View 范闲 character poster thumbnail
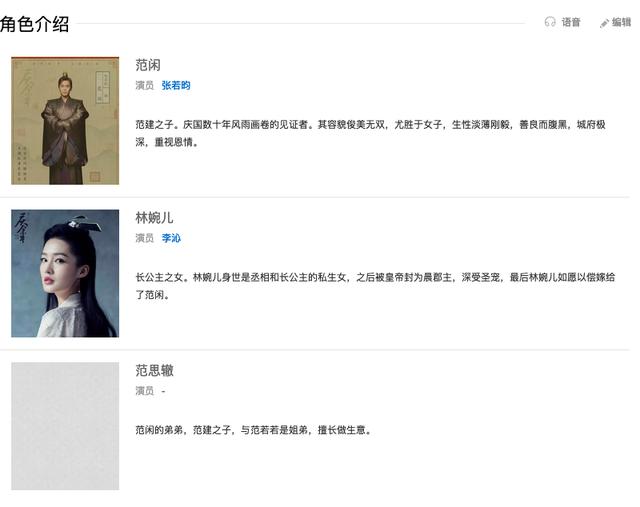The width and height of the screenshot is (640, 507). pos(65,121)
